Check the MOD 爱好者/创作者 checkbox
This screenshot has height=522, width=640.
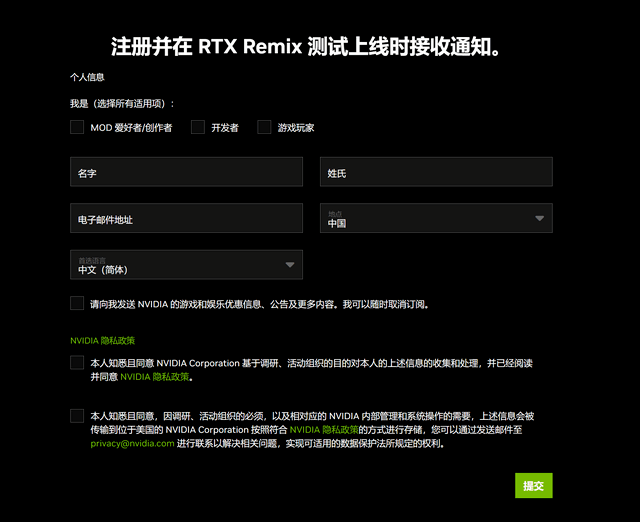[x=77, y=127]
